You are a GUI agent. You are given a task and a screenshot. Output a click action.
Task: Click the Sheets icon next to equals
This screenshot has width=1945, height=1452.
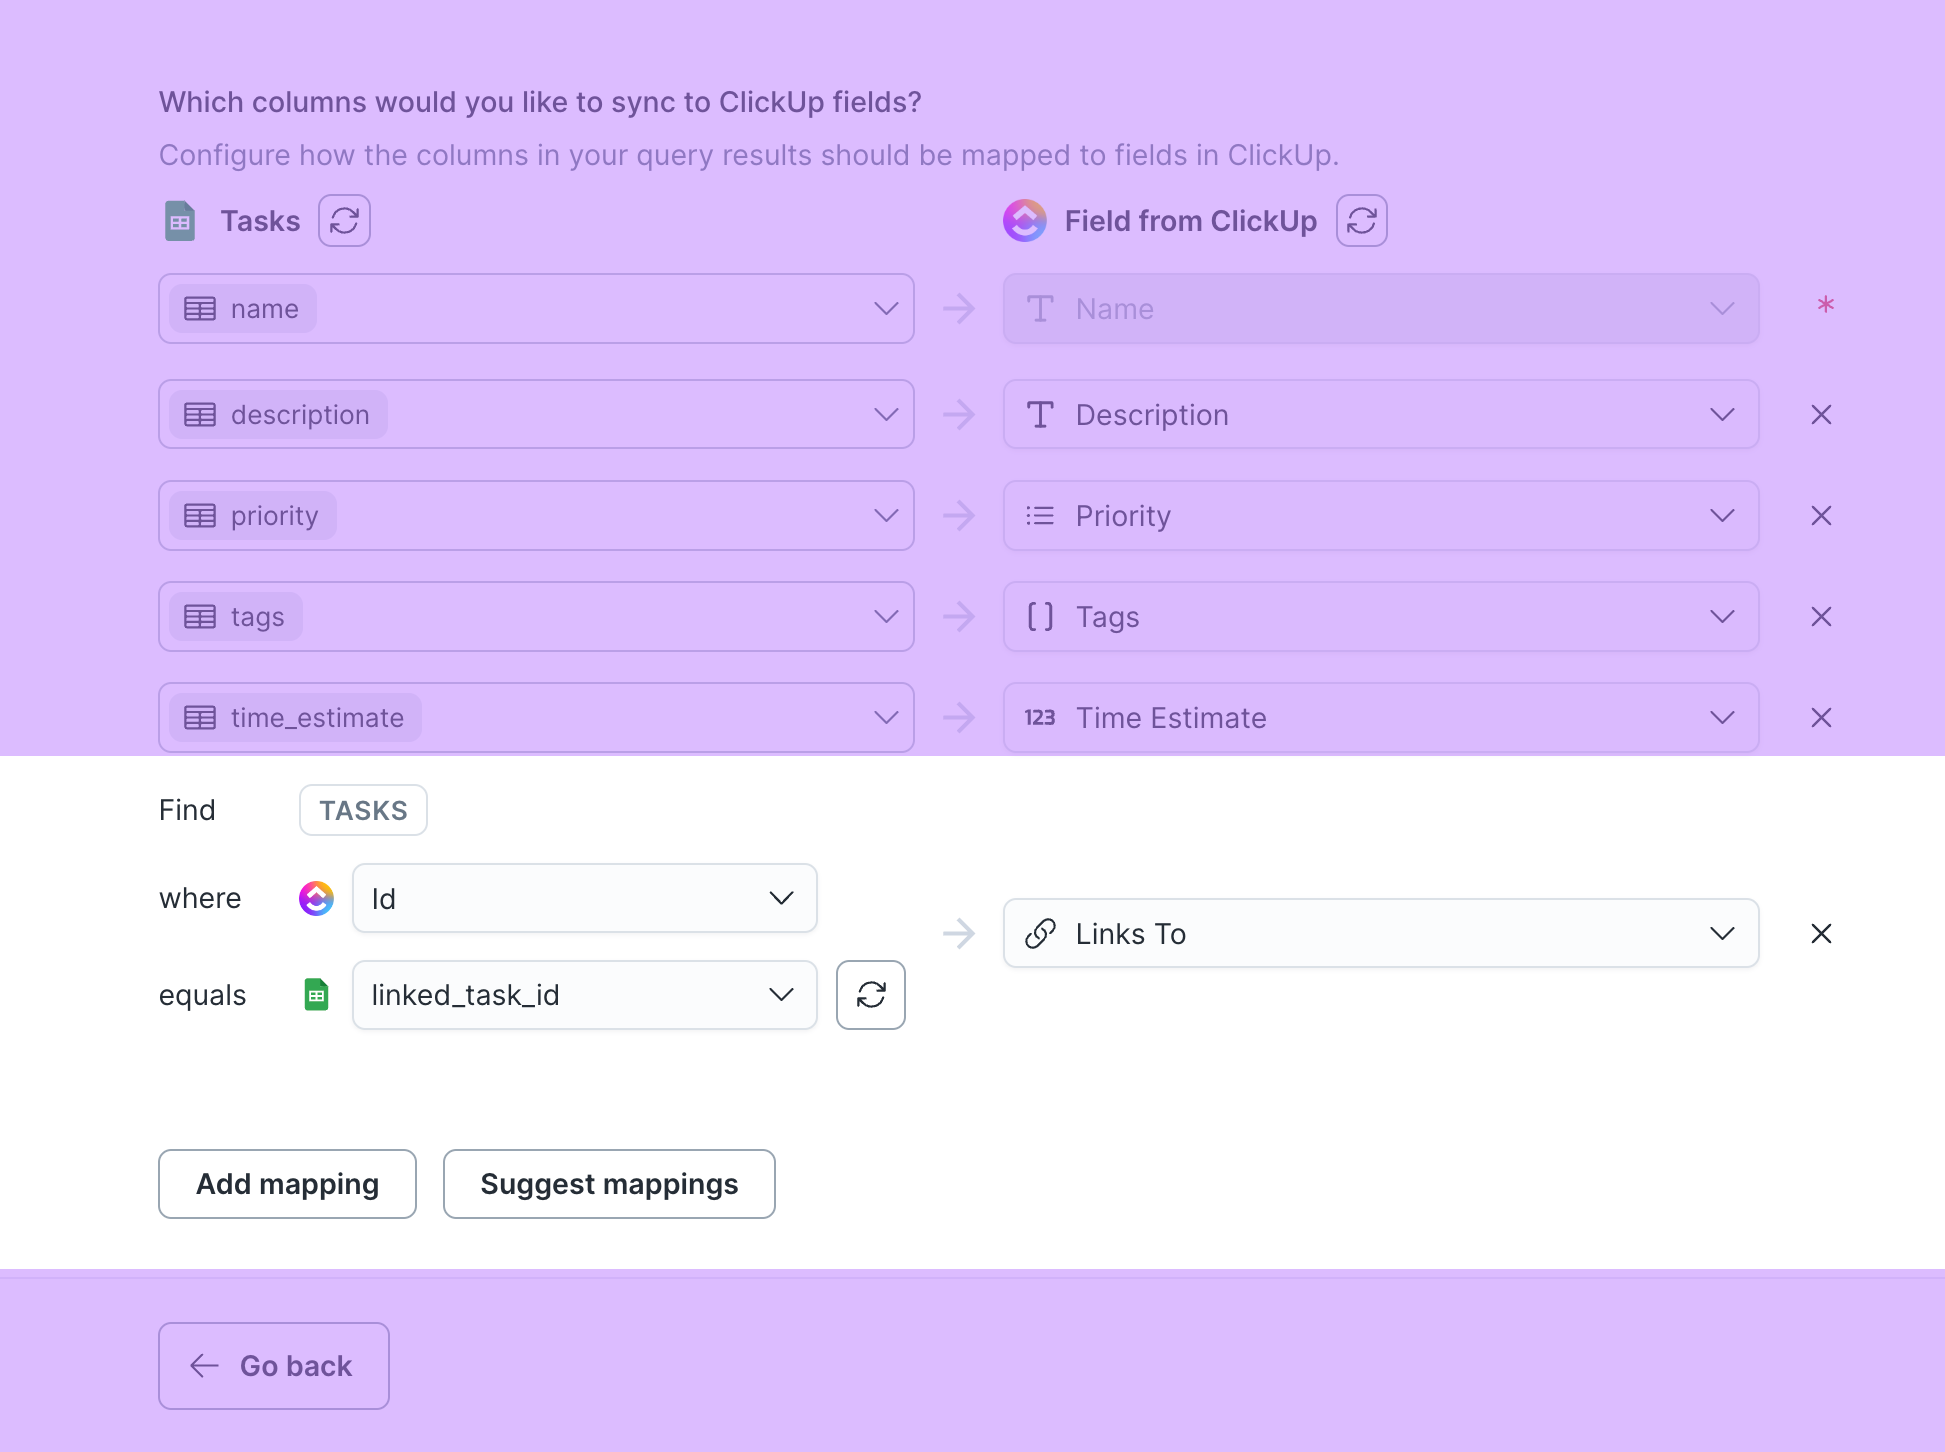[316, 995]
